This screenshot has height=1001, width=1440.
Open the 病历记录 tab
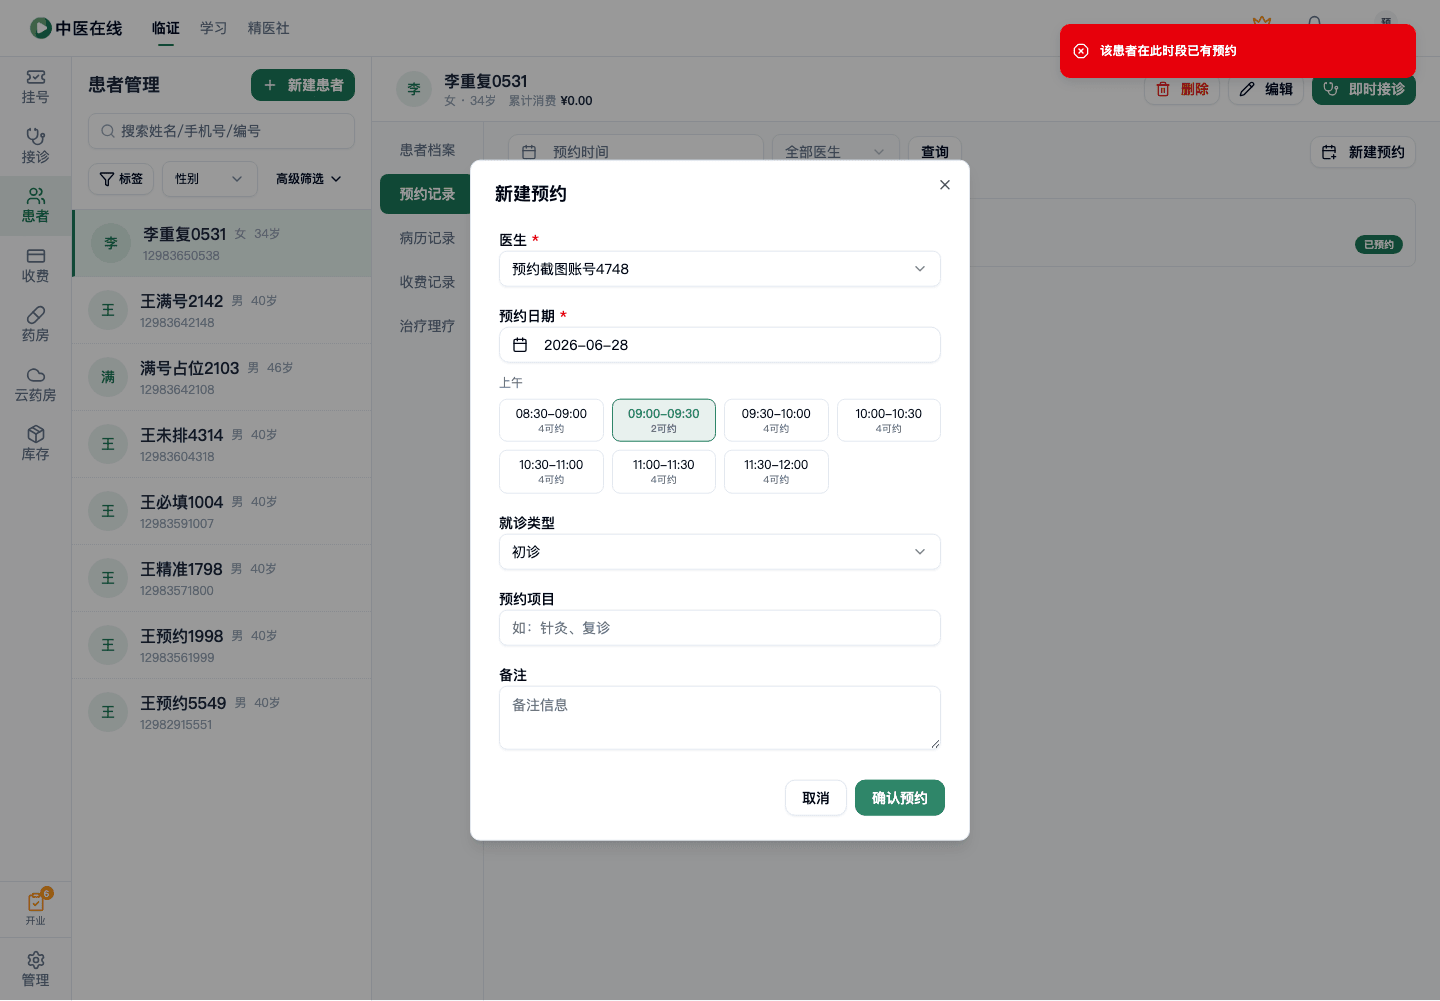click(x=427, y=238)
